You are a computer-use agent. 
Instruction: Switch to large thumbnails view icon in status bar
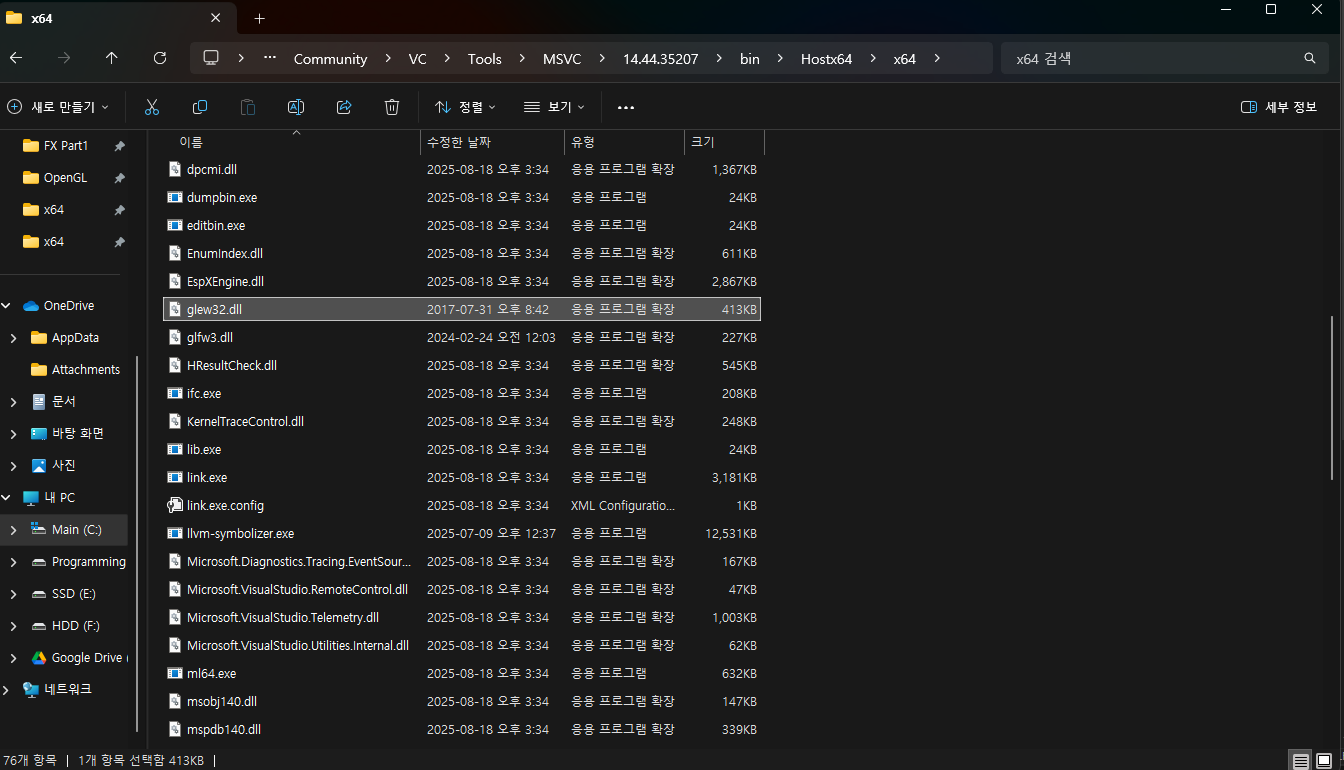(1324, 761)
